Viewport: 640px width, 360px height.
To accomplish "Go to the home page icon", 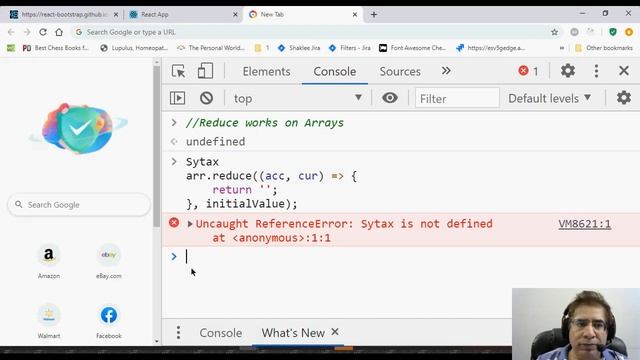I will [x=59, y=32].
